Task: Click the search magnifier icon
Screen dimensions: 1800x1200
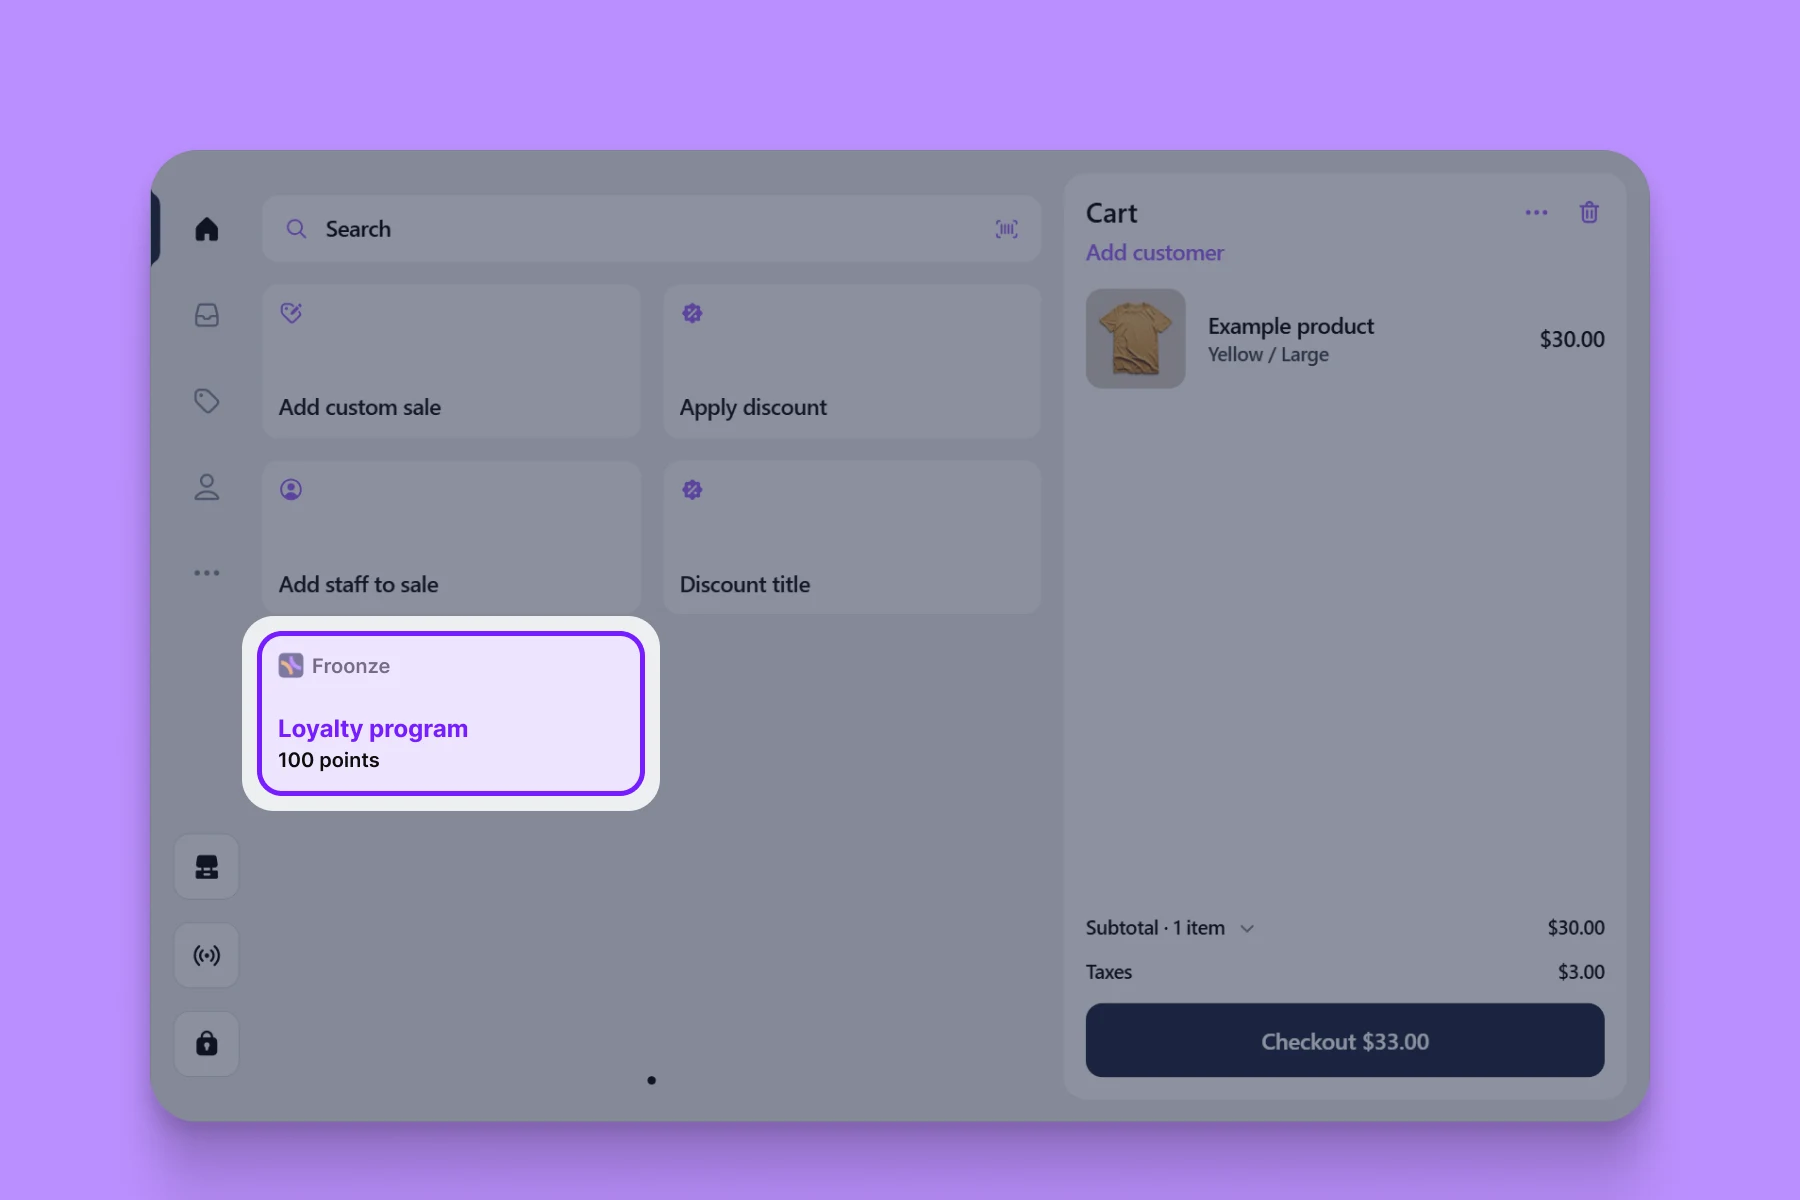Action: pos(296,229)
